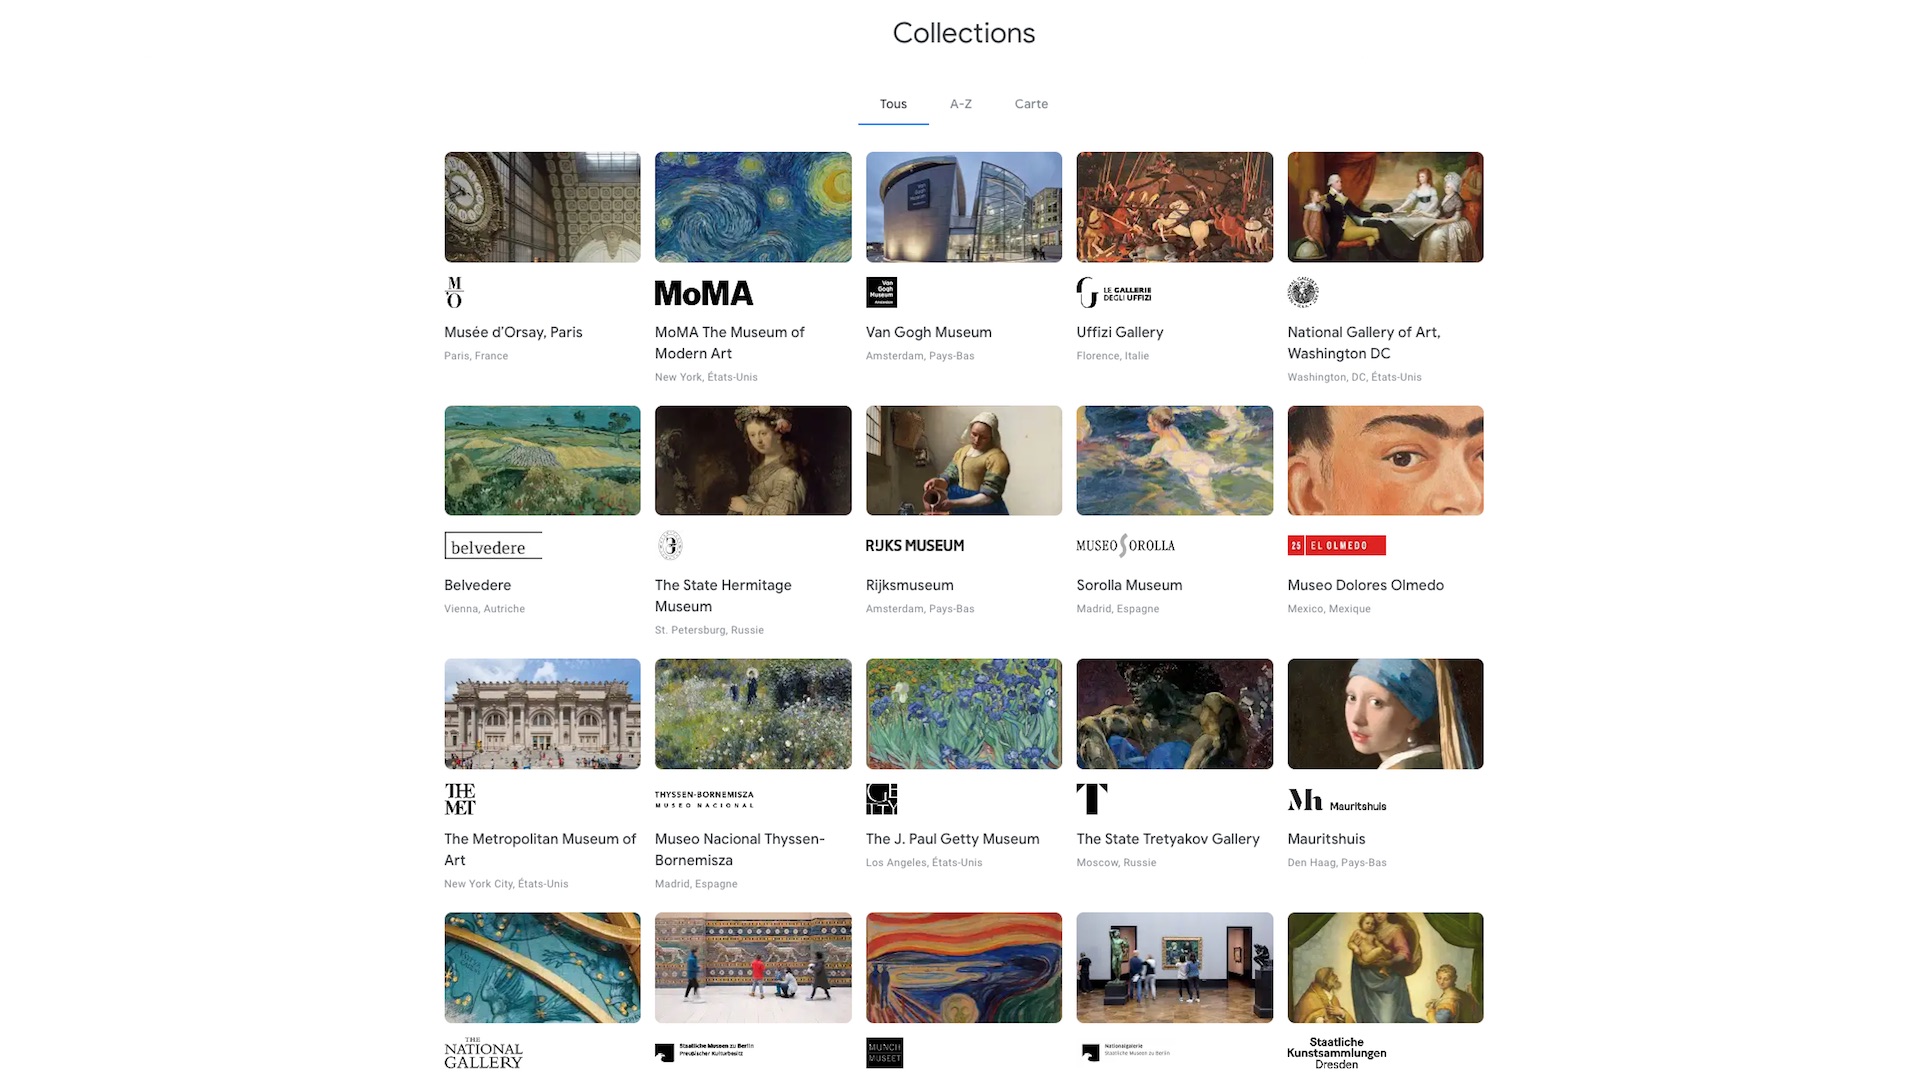
Task: Open the Musée d'Orsay MO logo
Action: coord(454,292)
